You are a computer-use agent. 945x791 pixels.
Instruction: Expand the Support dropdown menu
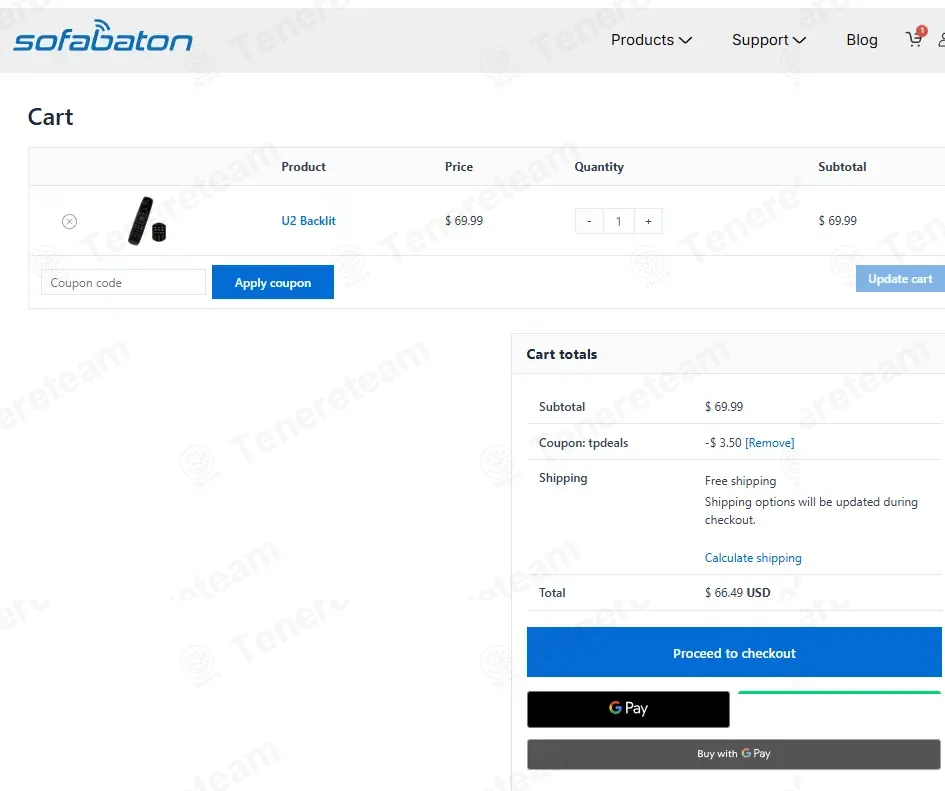pos(768,40)
